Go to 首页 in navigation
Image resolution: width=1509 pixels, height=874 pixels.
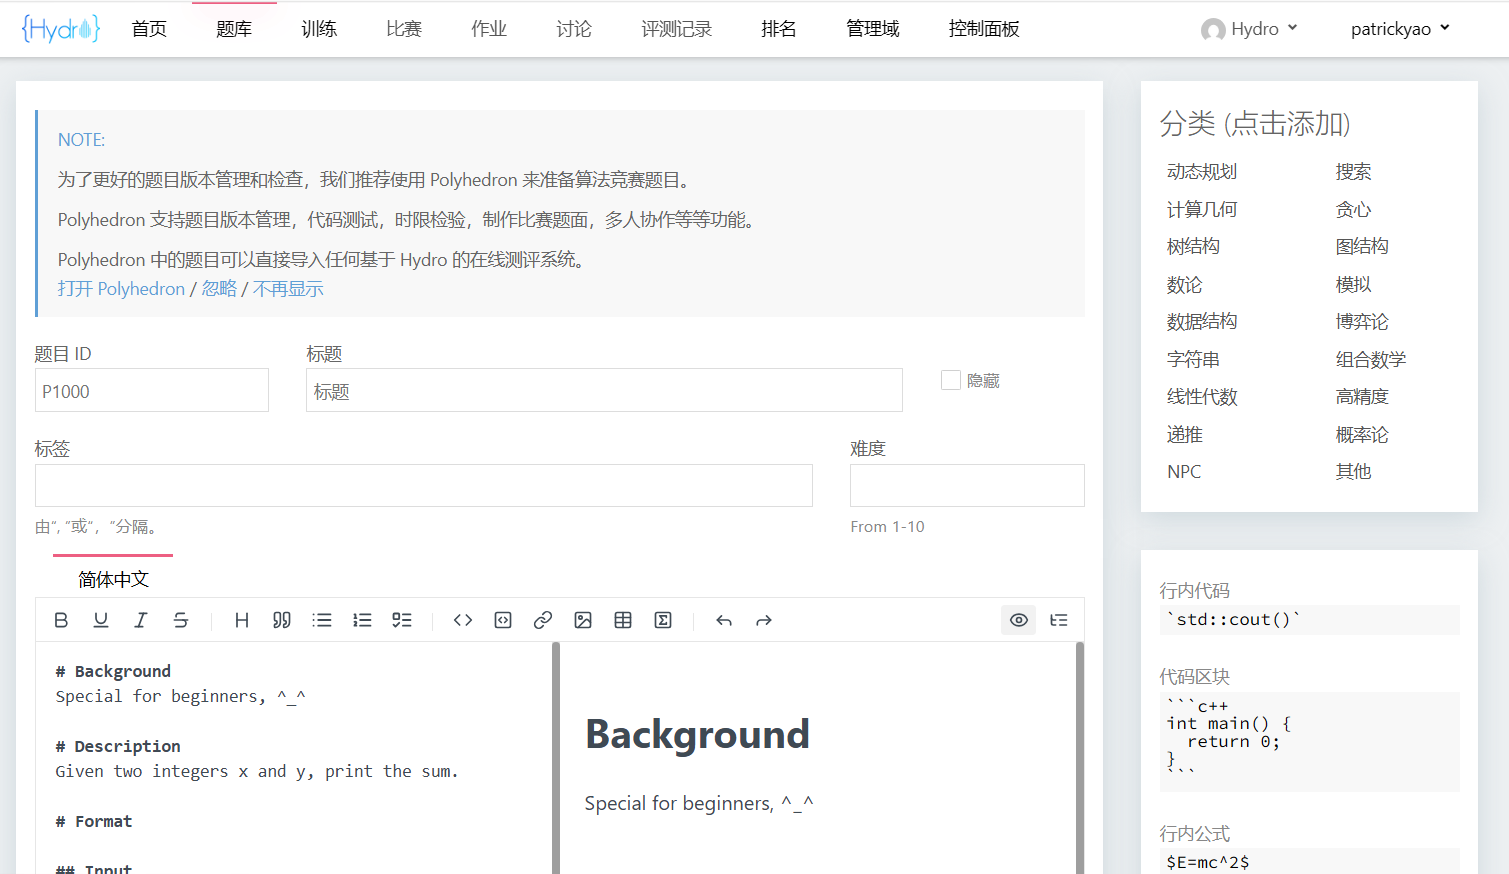pyautogui.click(x=149, y=29)
